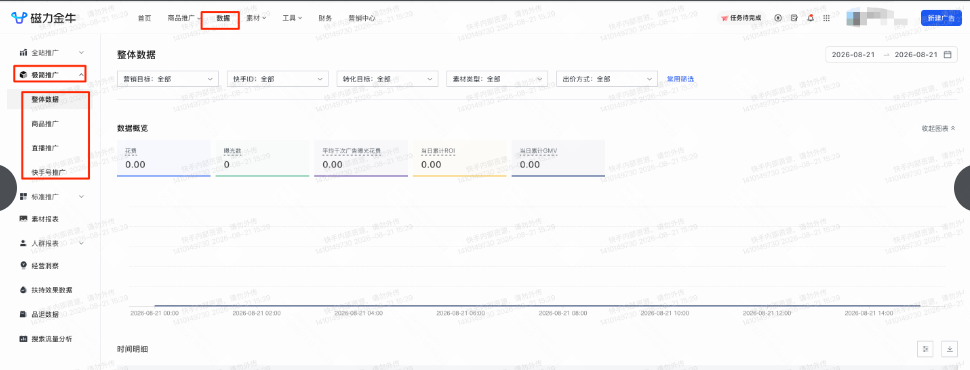Open the 素材 top menu
Image resolution: width=970 pixels, height=370 pixels.
click(x=255, y=19)
